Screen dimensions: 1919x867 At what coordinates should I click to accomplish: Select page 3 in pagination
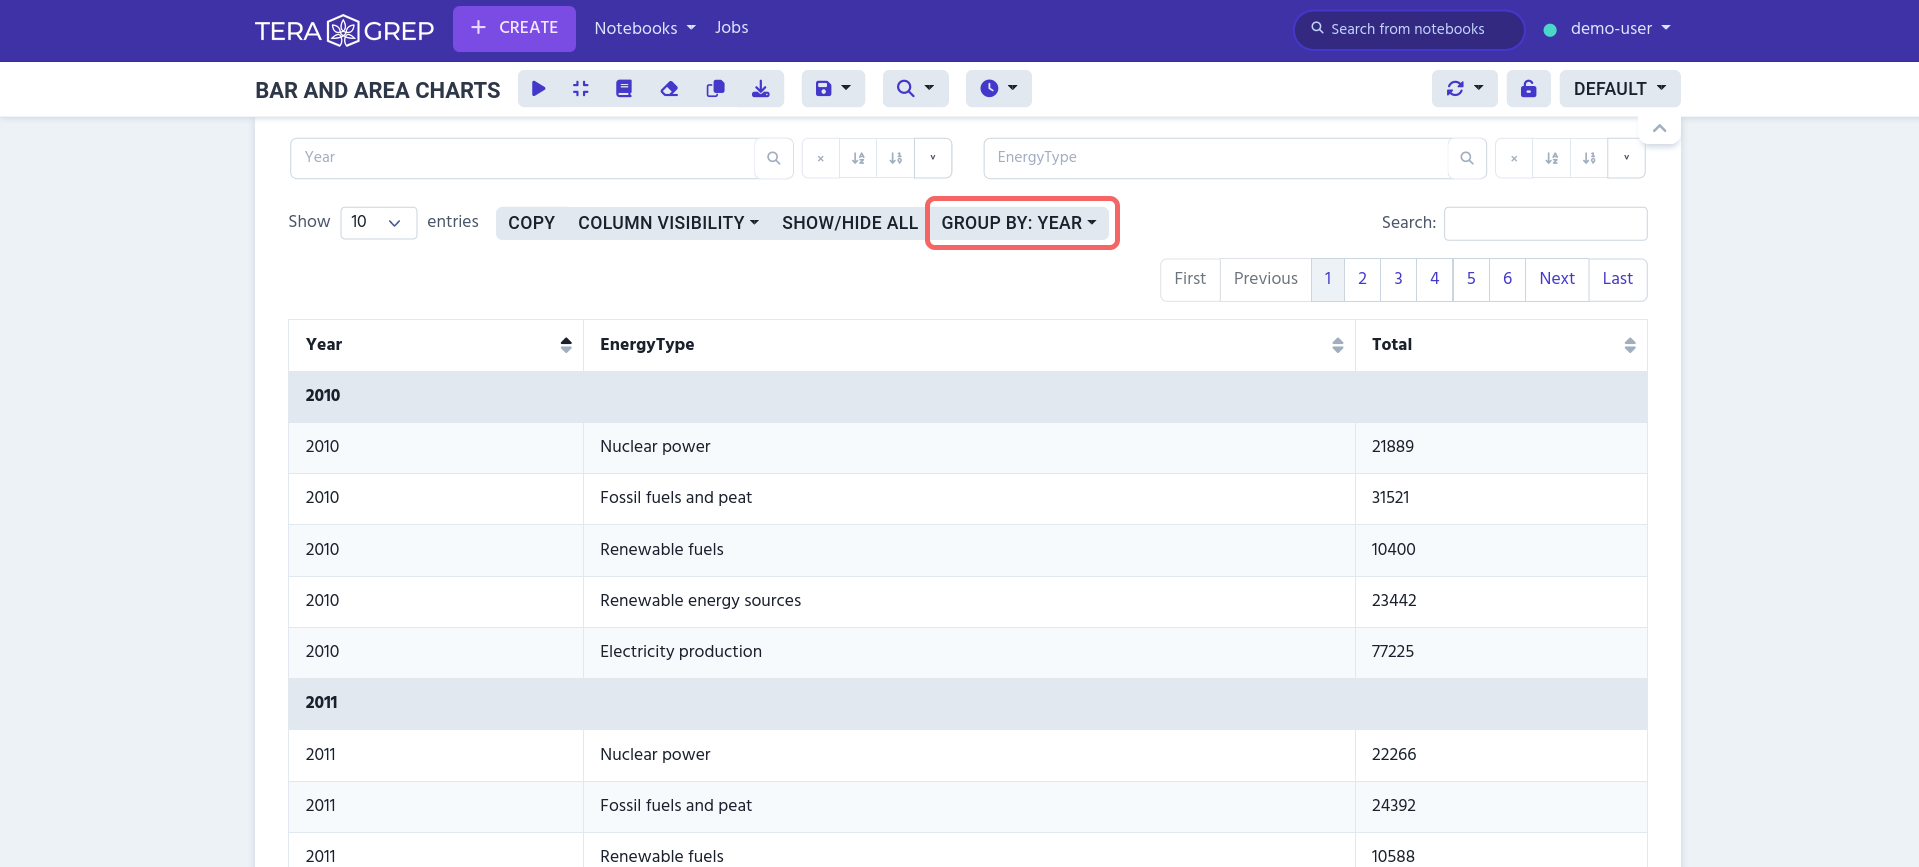coord(1398,279)
